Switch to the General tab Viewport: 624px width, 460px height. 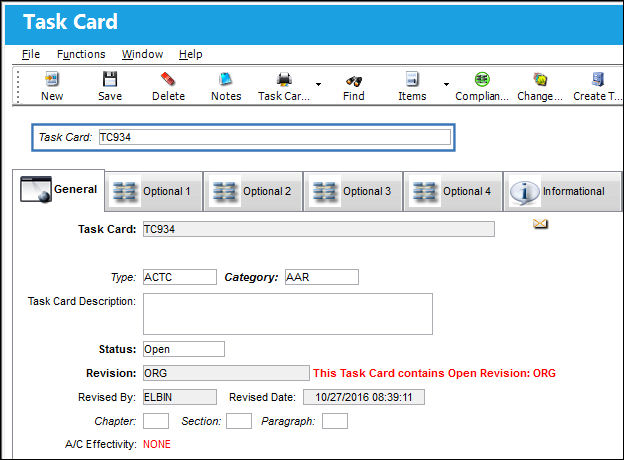(59, 190)
